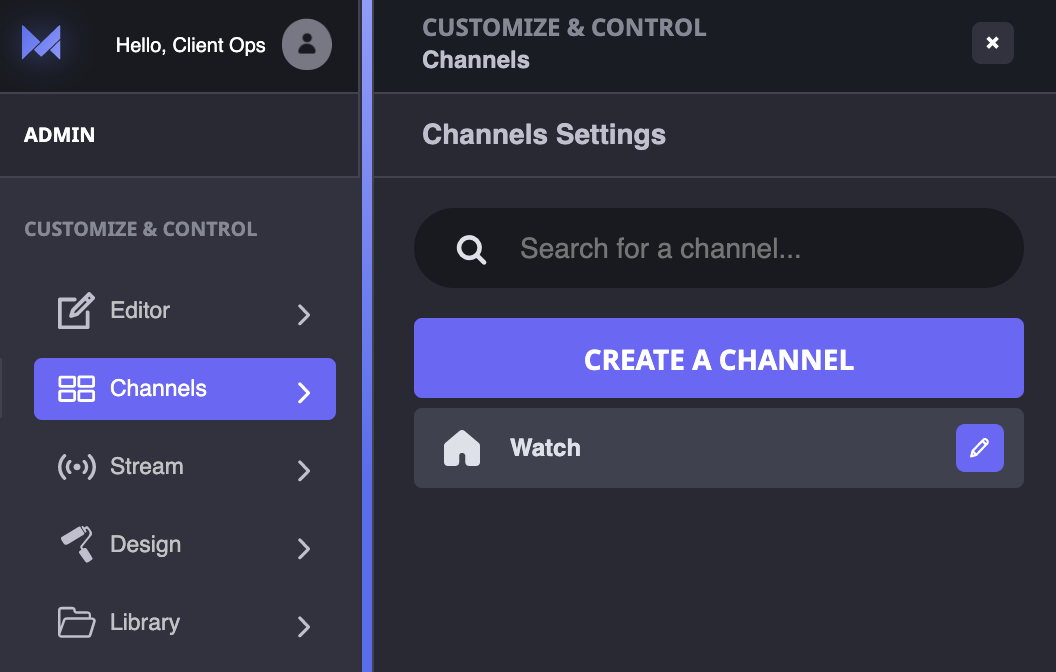The height and width of the screenshot is (672, 1056).
Task: Edit the Watch channel with the pencil button
Action: [979, 448]
